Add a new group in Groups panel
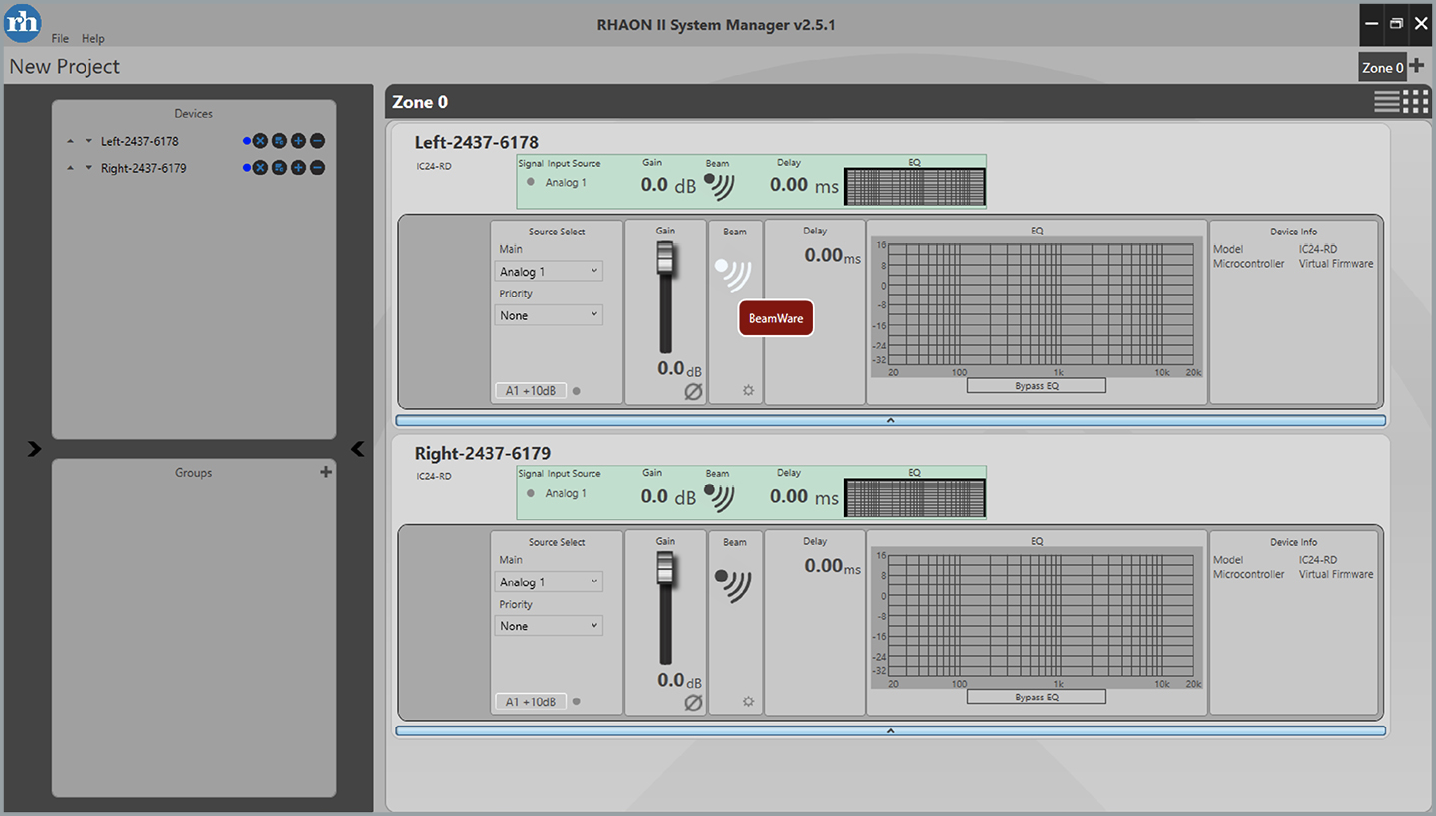The image size is (1436, 816). click(x=325, y=472)
